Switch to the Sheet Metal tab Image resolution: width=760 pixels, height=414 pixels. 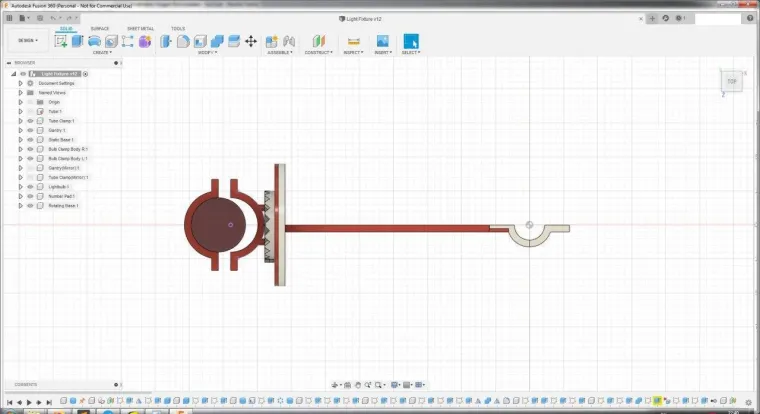point(140,29)
